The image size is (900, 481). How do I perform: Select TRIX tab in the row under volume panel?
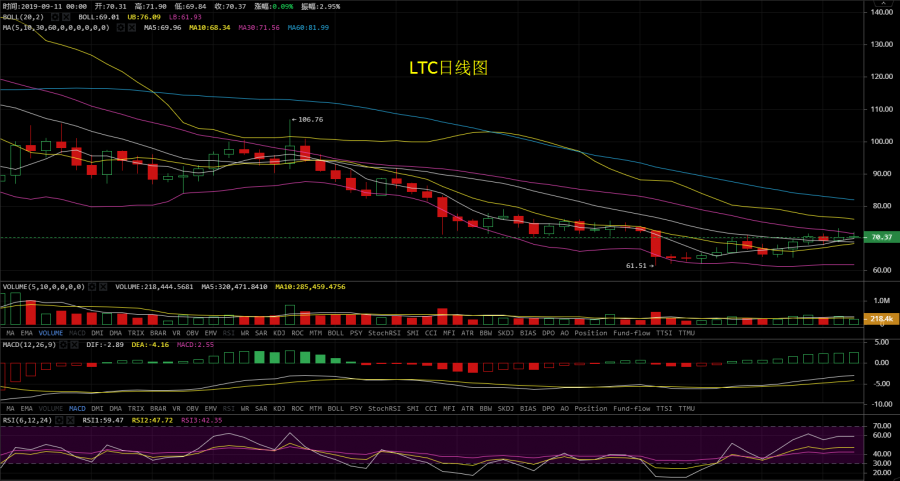(136, 332)
